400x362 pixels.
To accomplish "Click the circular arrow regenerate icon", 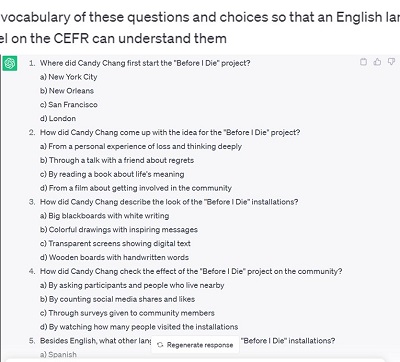I will coord(160,345).
